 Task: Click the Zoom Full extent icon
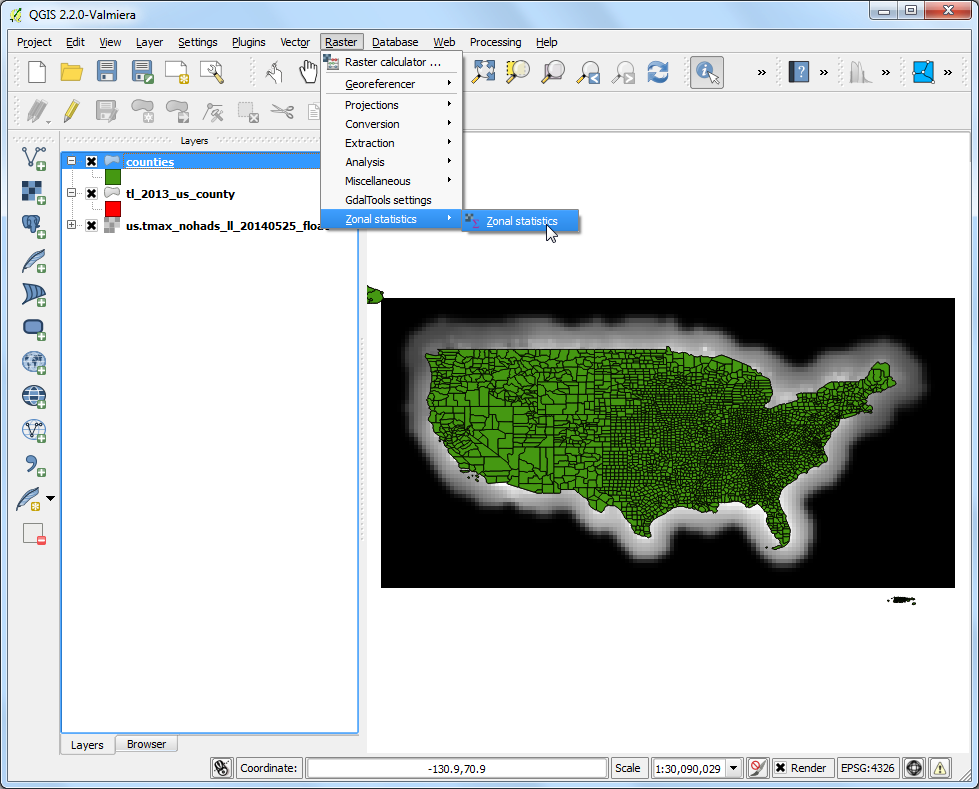[483, 72]
